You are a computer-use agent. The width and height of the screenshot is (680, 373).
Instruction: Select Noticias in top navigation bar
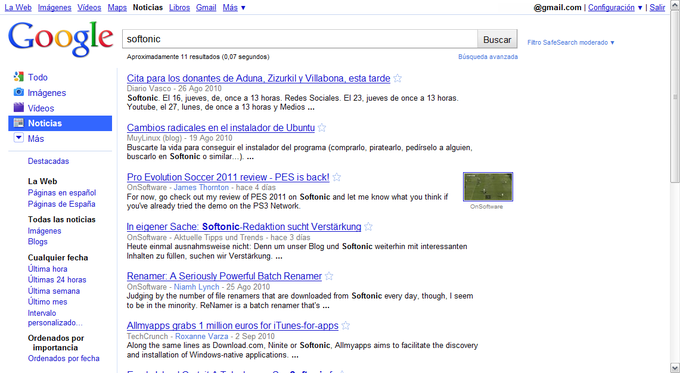point(148,7)
